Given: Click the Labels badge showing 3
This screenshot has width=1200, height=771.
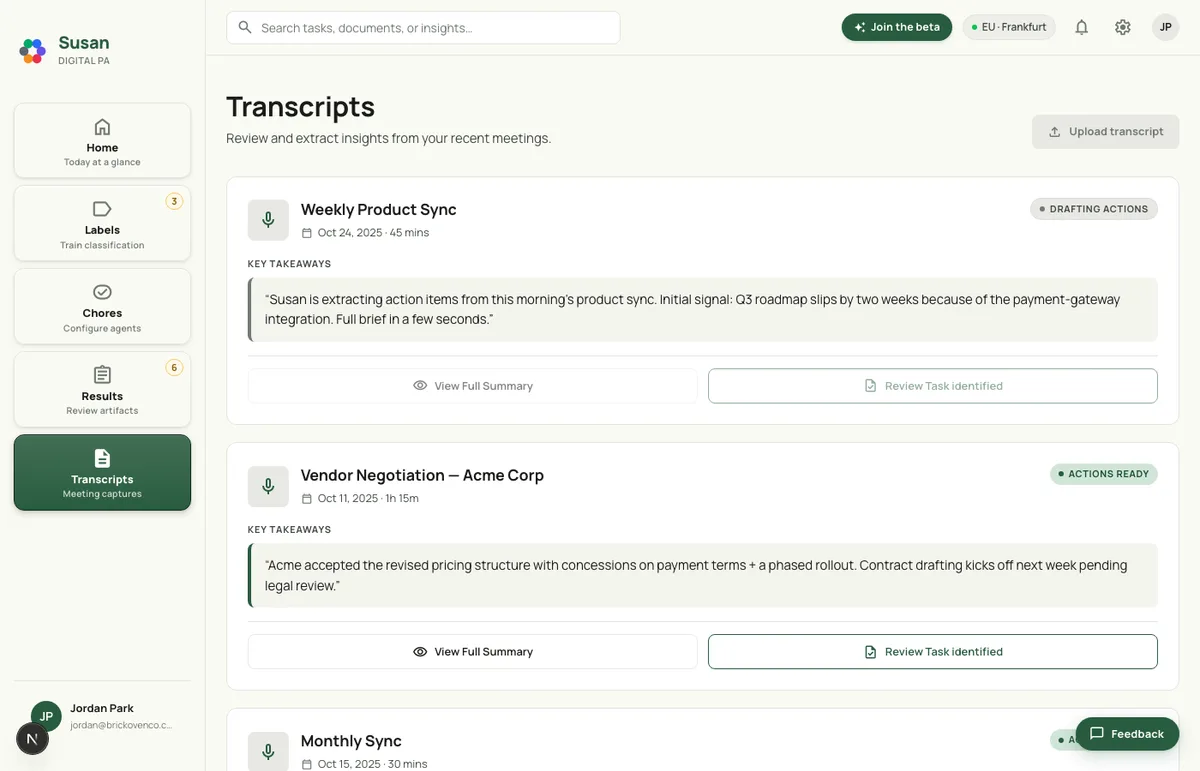Looking at the screenshot, I should coord(174,201).
